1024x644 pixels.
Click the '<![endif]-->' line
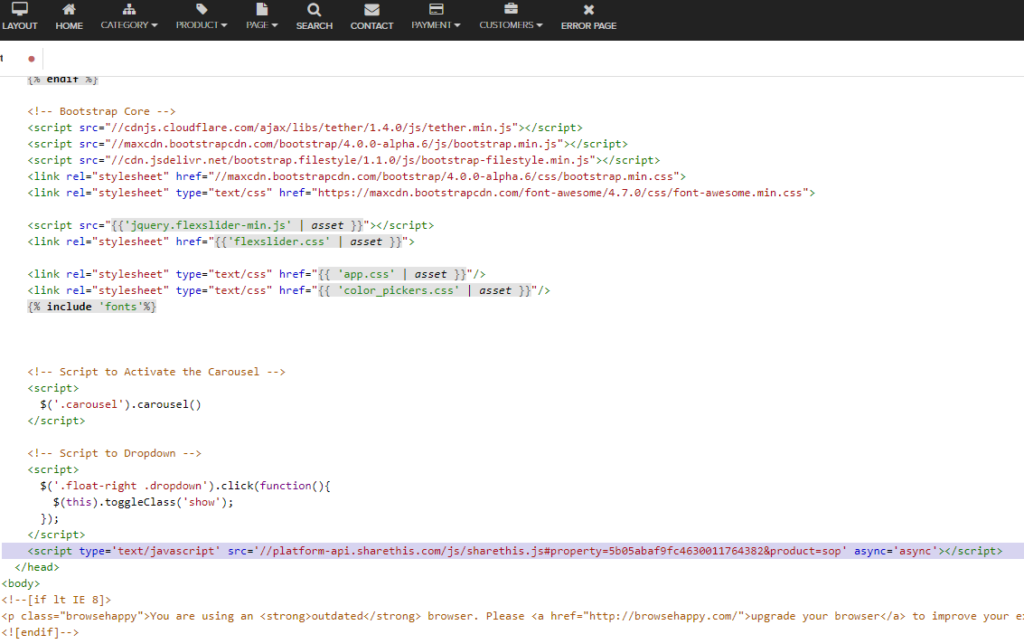(40, 632)
